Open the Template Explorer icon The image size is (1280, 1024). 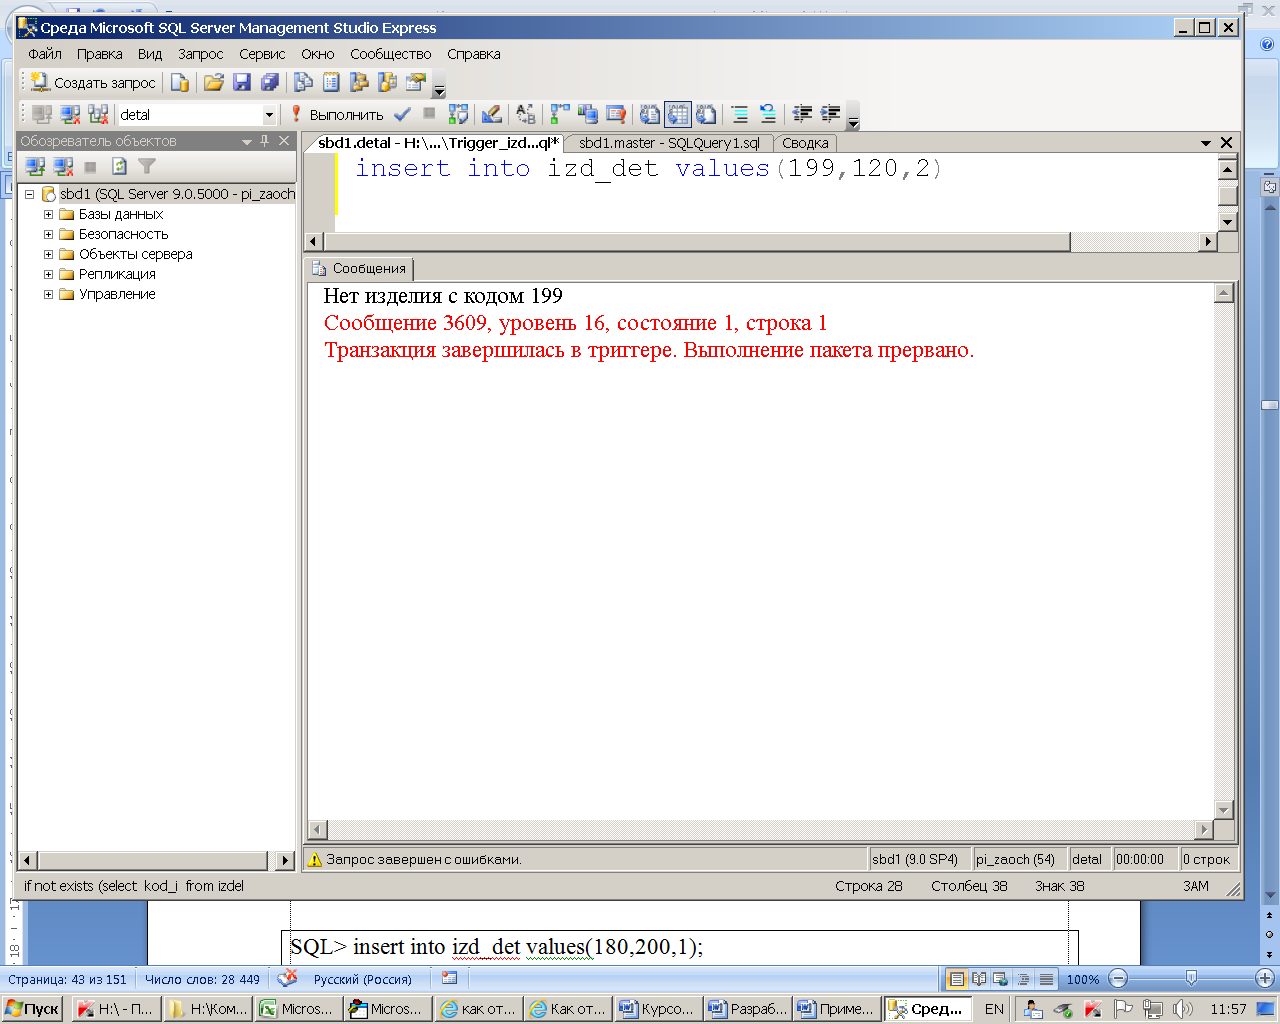click(x=388, y=83)
